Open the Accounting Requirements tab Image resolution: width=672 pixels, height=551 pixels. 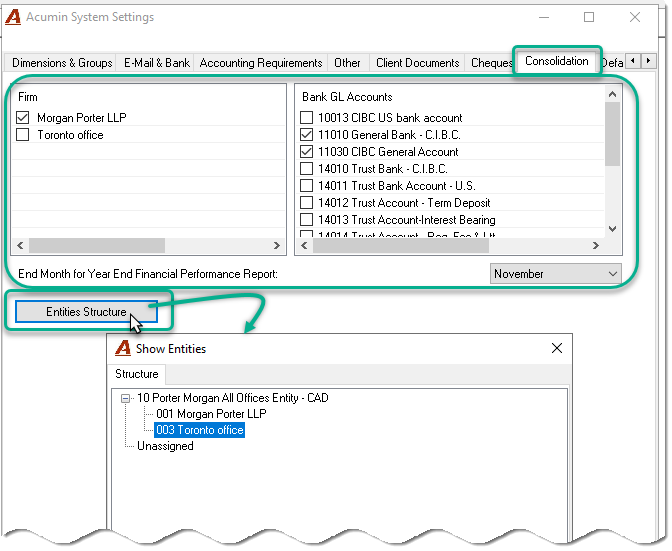point(261,63)
